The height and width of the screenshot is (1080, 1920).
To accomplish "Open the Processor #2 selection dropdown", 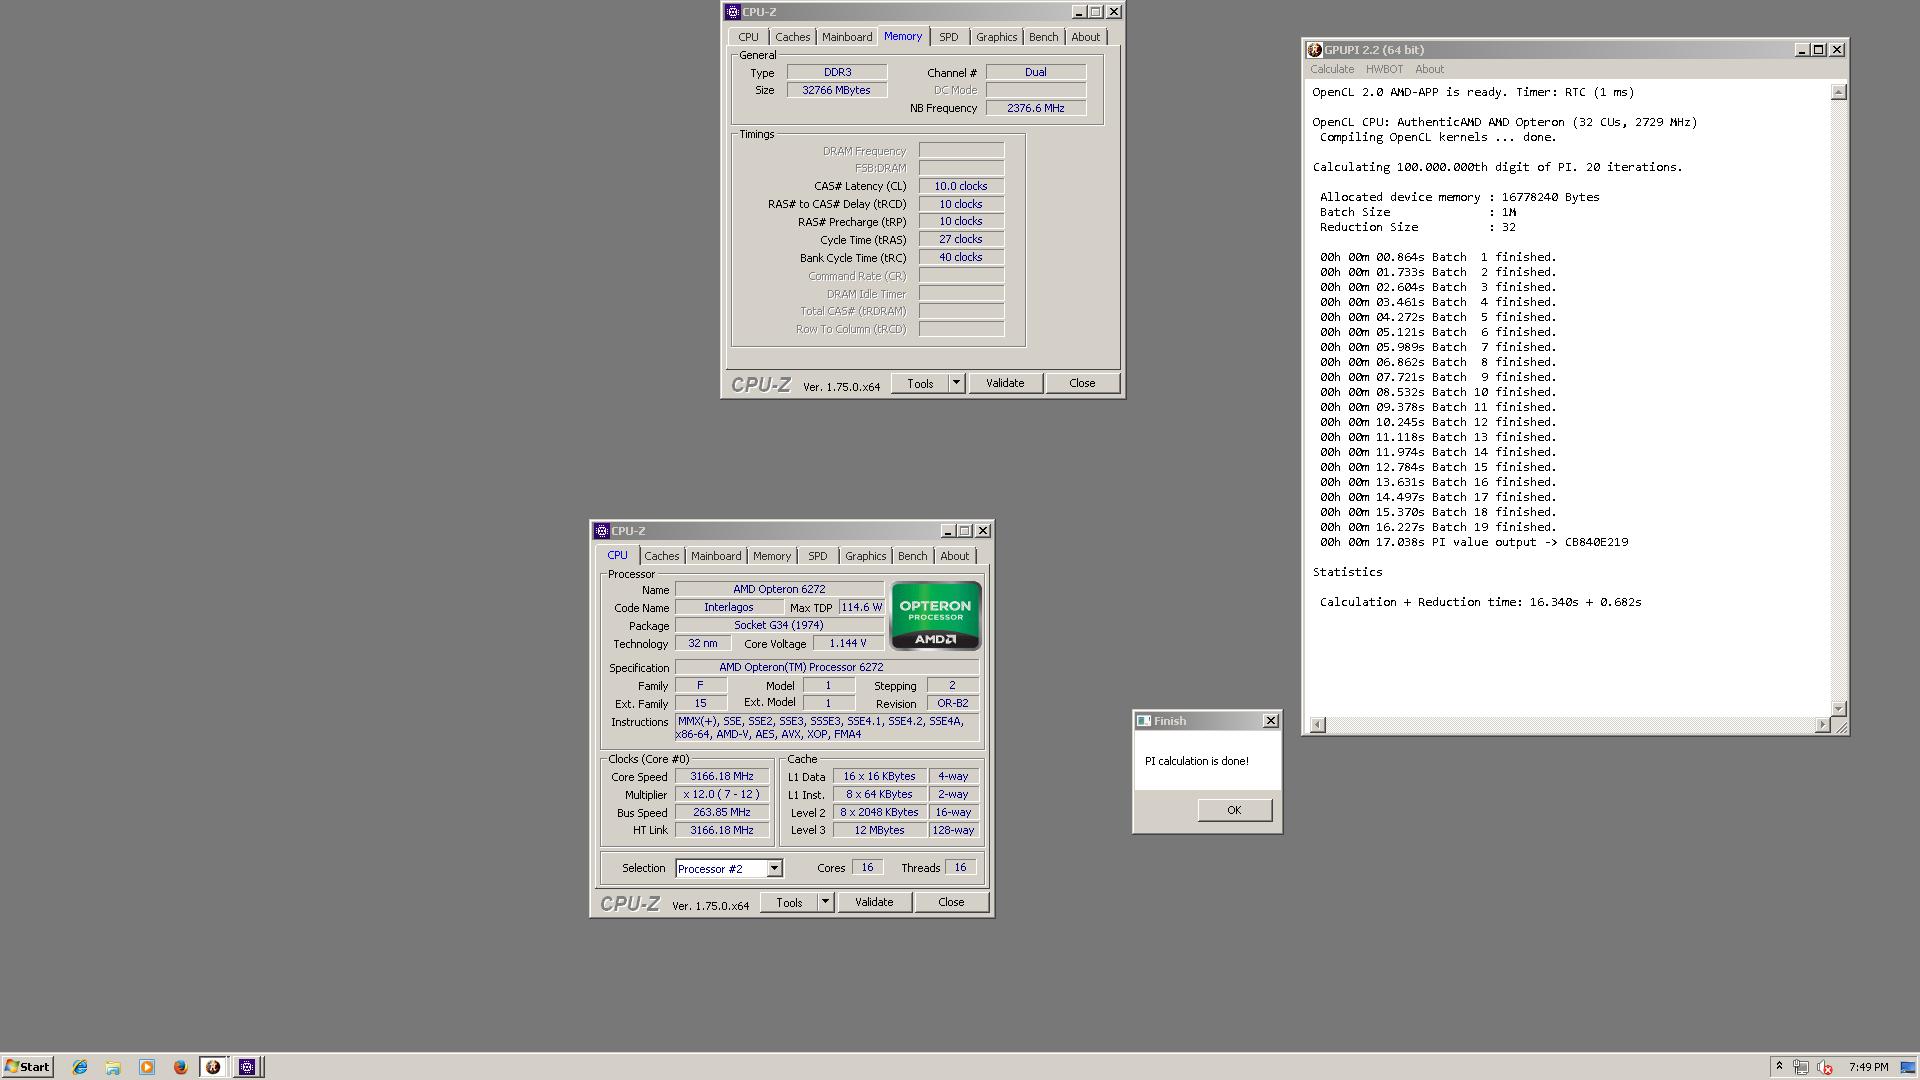I will point(774,869).
